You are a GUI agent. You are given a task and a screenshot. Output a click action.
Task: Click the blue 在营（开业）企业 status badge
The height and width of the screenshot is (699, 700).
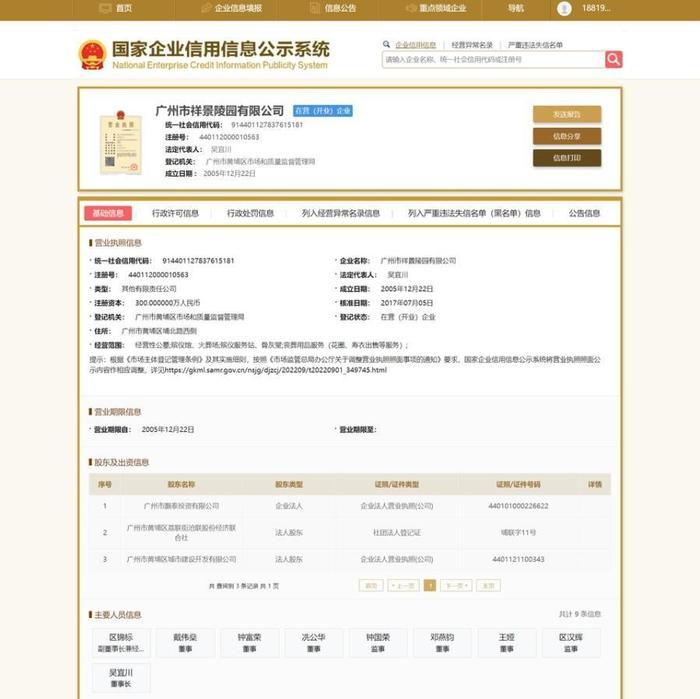click(323, 111)
